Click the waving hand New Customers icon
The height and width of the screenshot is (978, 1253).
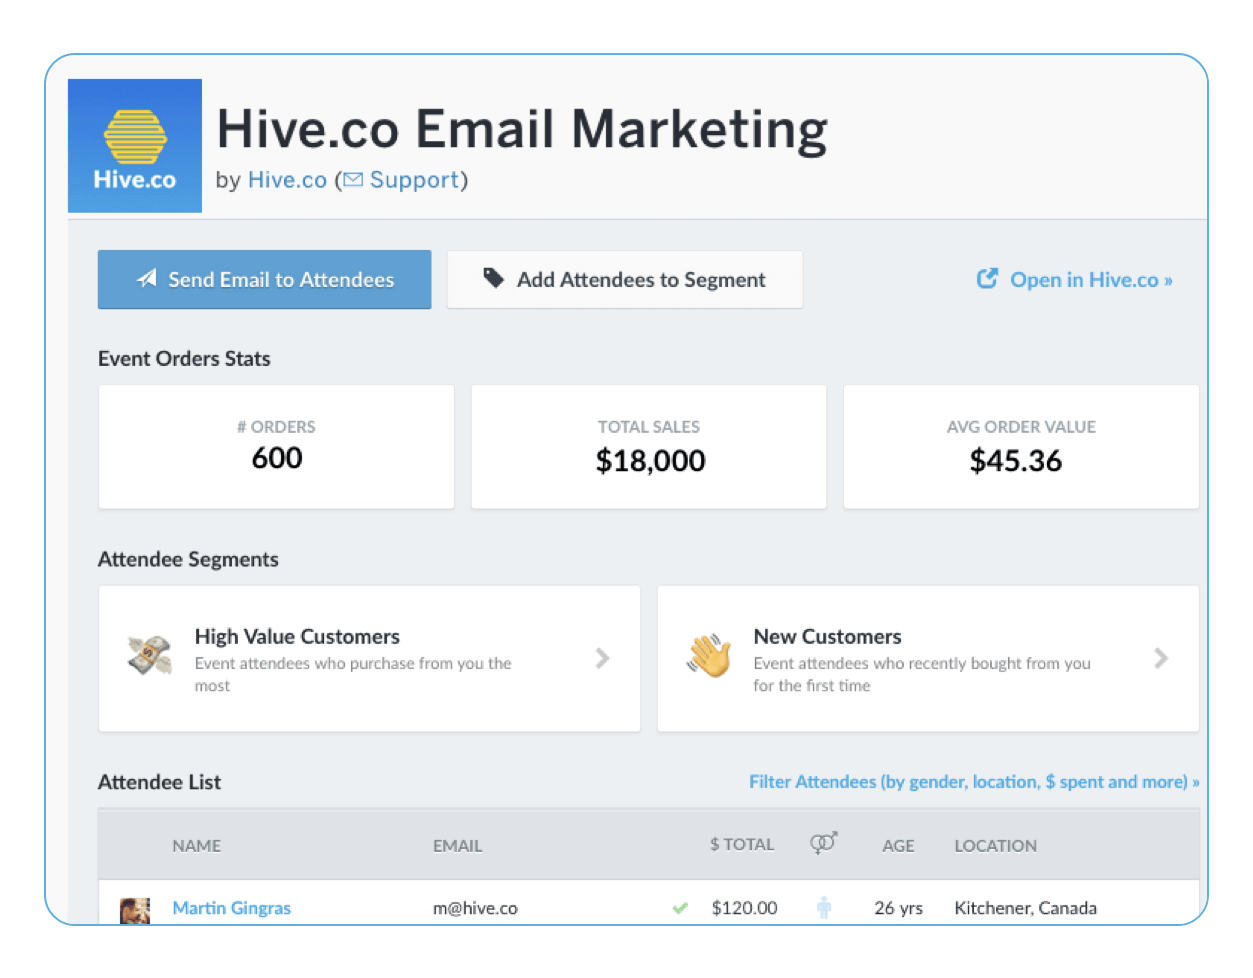tap(709, 656)
